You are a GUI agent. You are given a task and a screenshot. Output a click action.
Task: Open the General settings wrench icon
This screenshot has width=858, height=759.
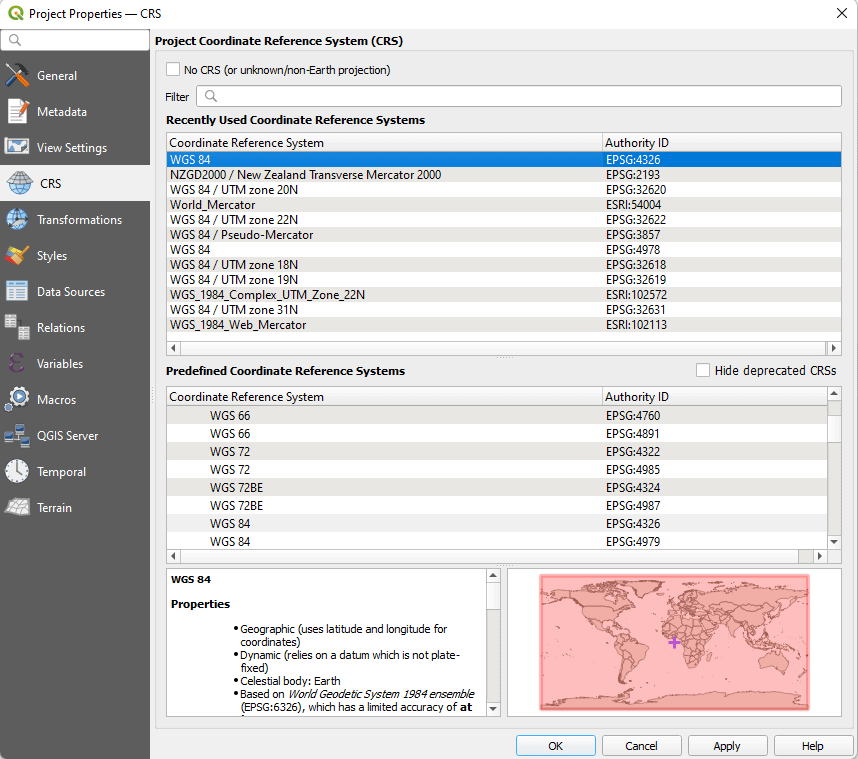click(17, 76)
